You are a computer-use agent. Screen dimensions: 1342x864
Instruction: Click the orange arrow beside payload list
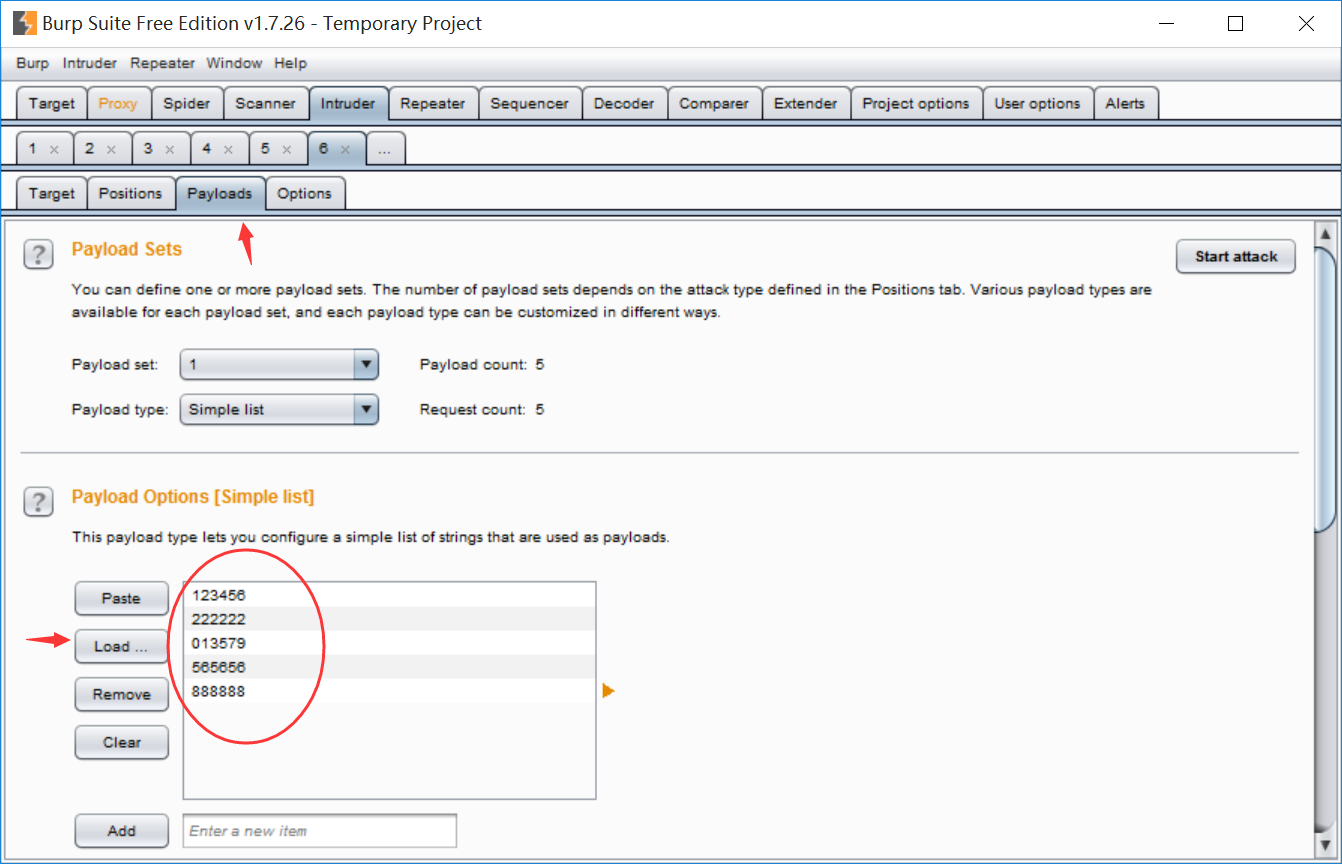608,690
